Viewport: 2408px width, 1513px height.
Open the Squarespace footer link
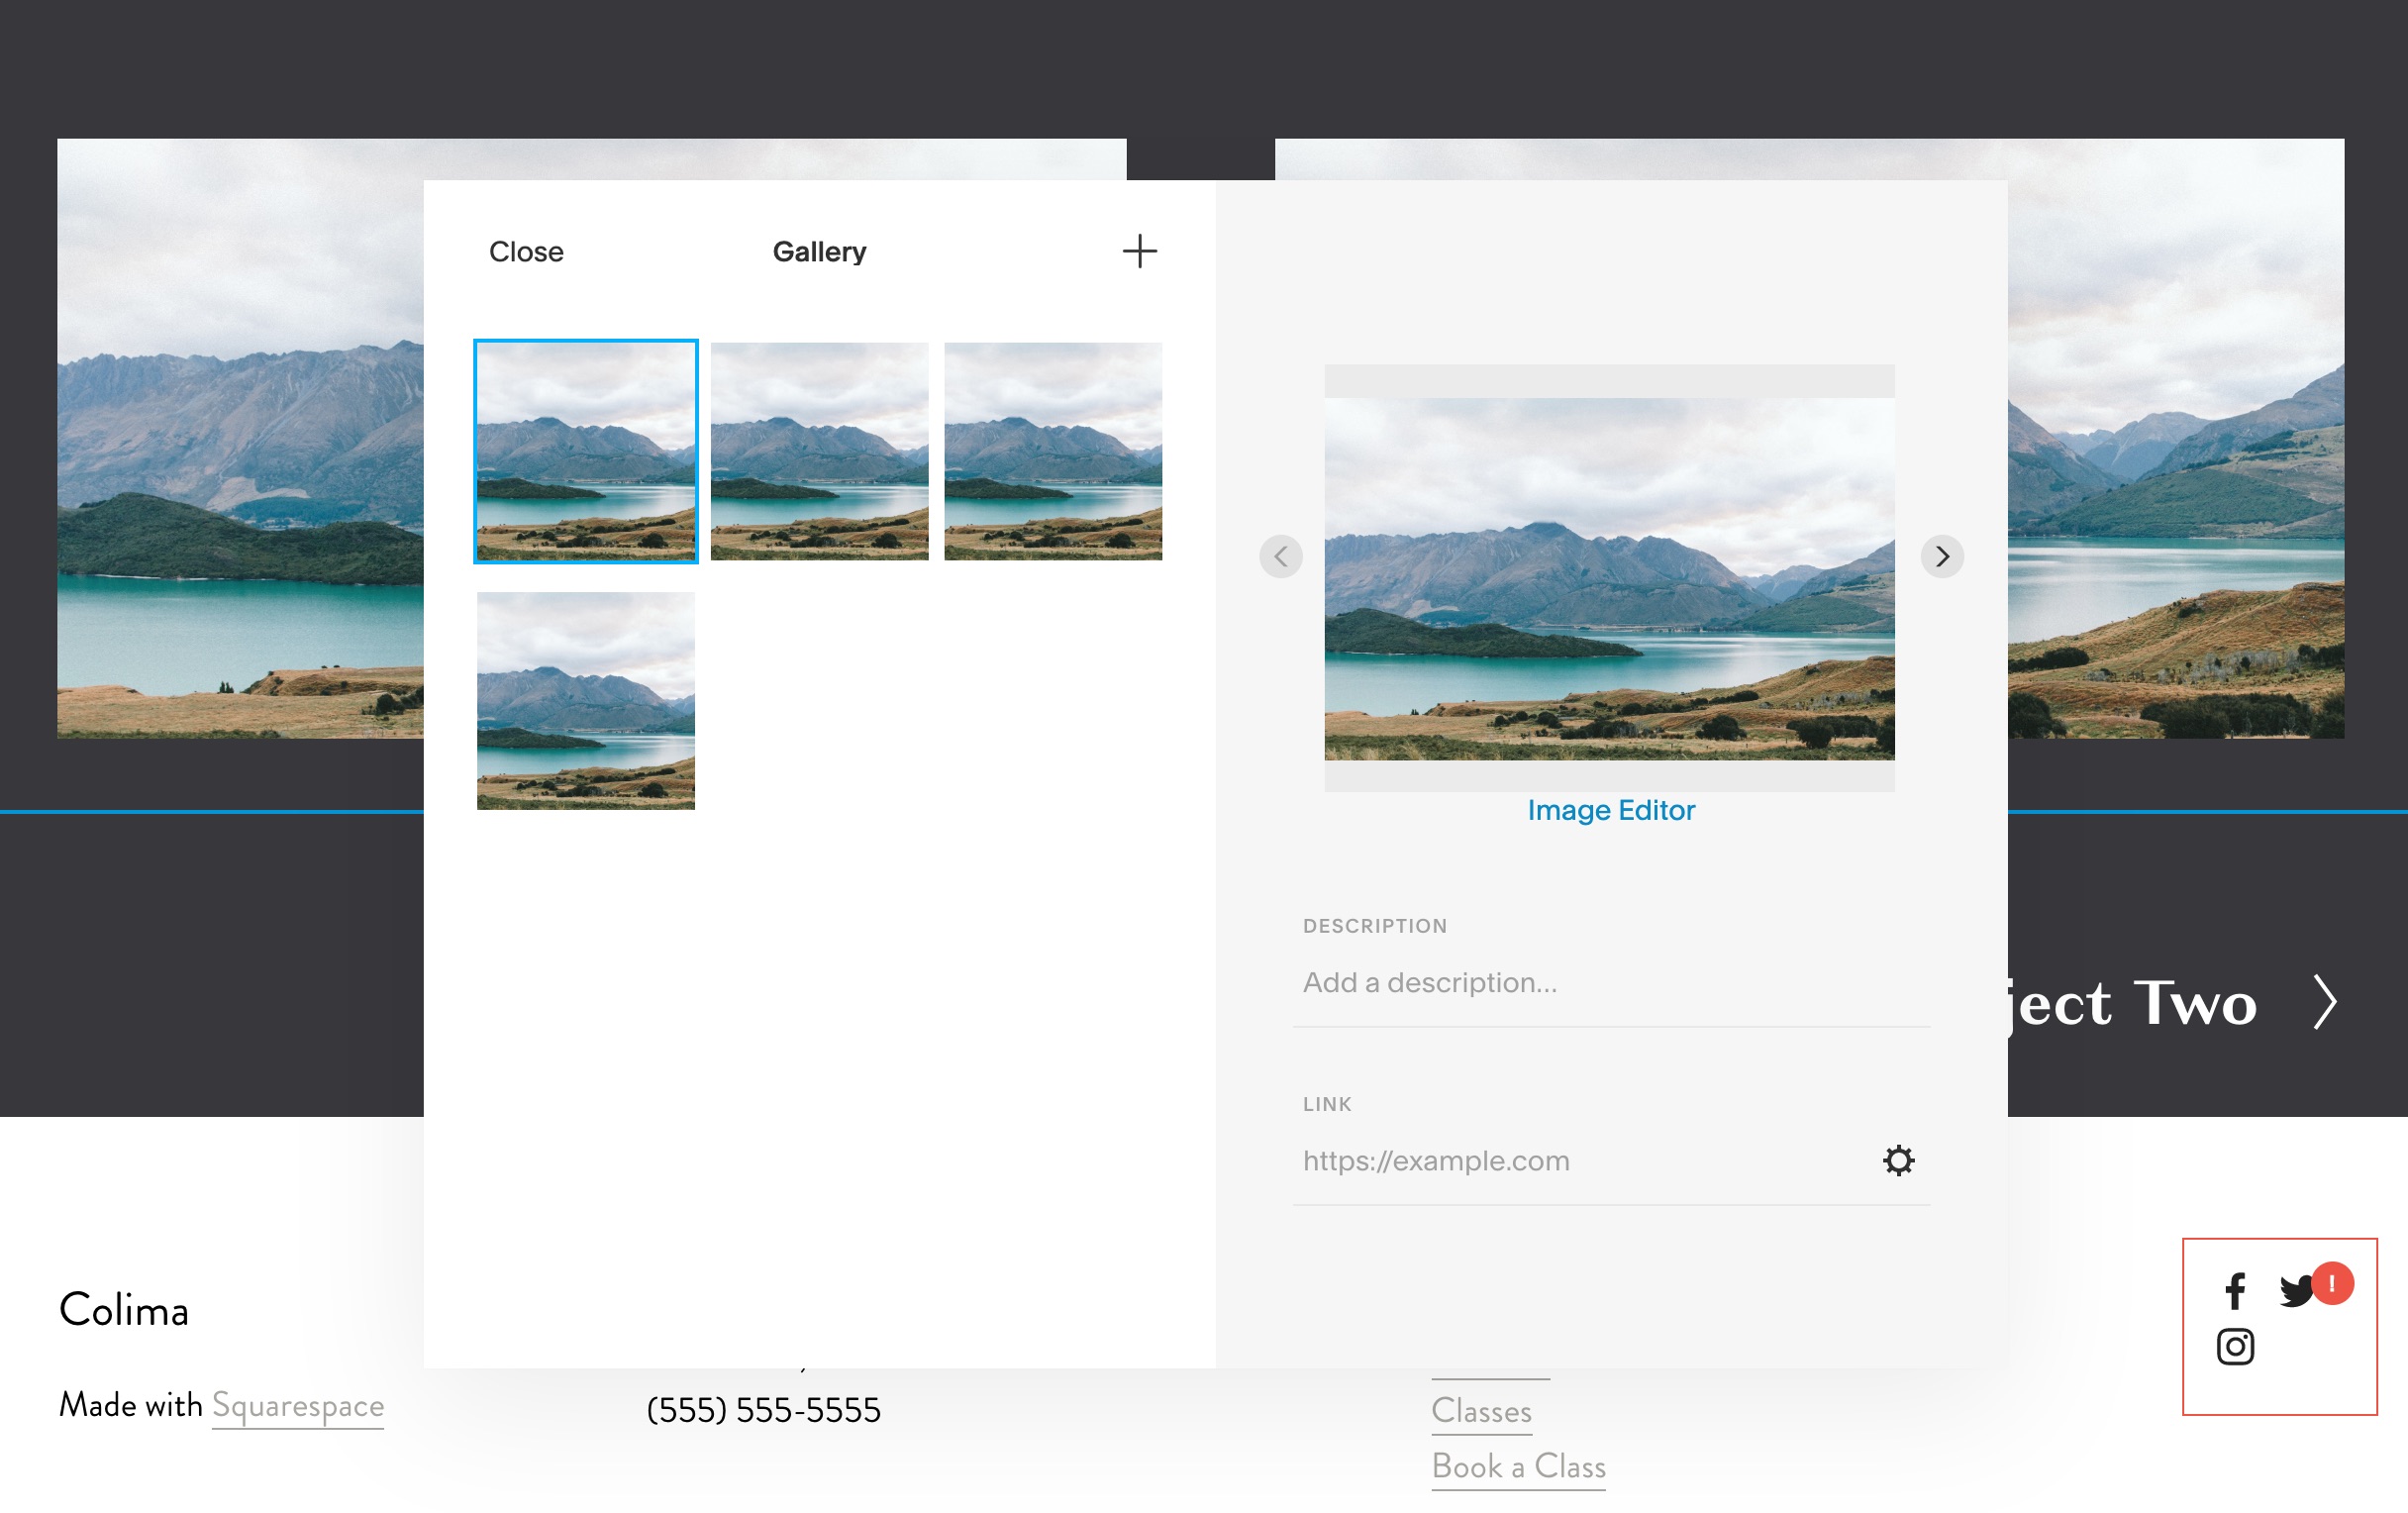pos(298,1405)
